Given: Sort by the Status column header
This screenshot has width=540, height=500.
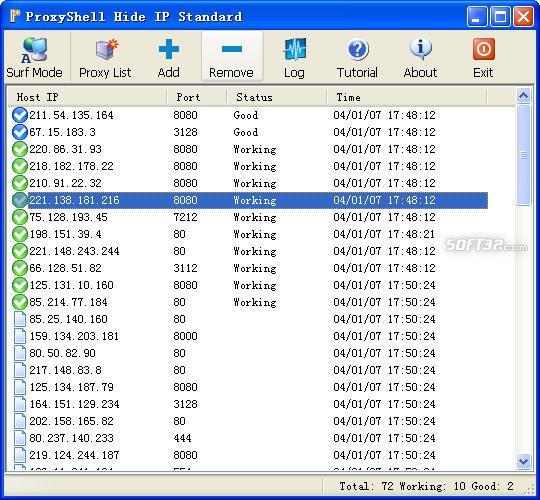Looking at the screenshot, I should tap(277, 97).
